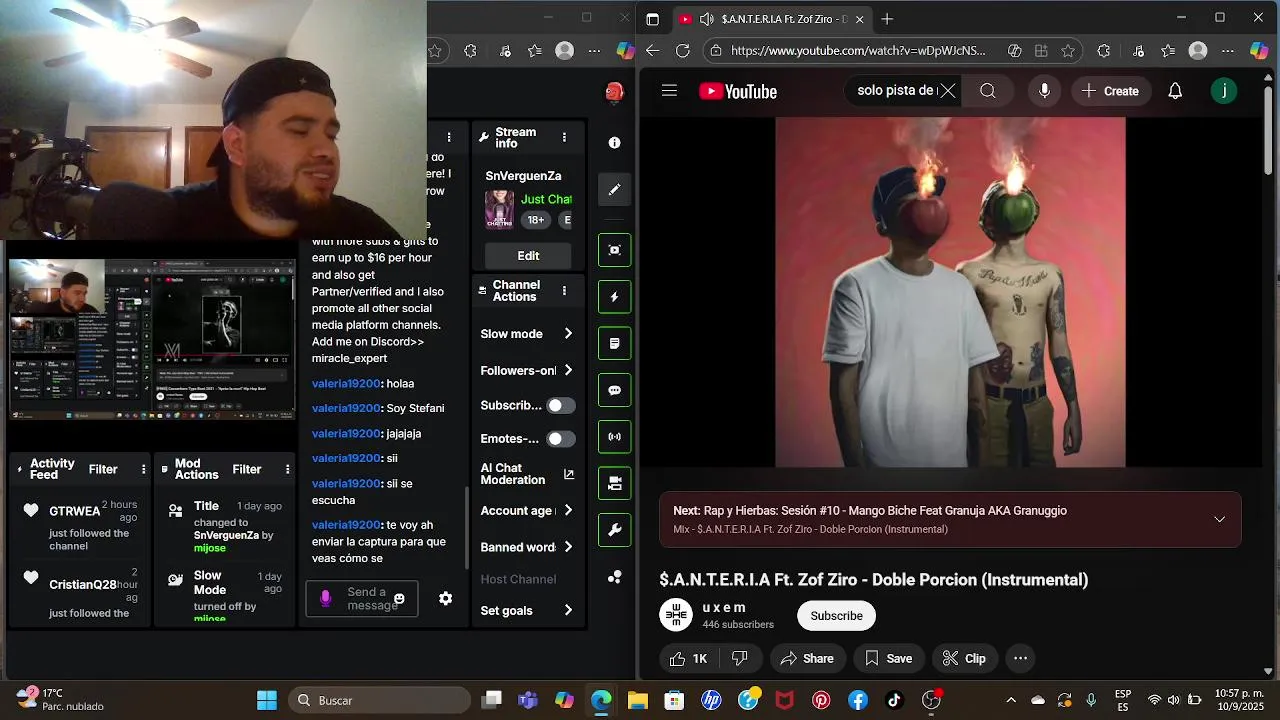Click the purple microphone icon in chat

pos(325,598)
